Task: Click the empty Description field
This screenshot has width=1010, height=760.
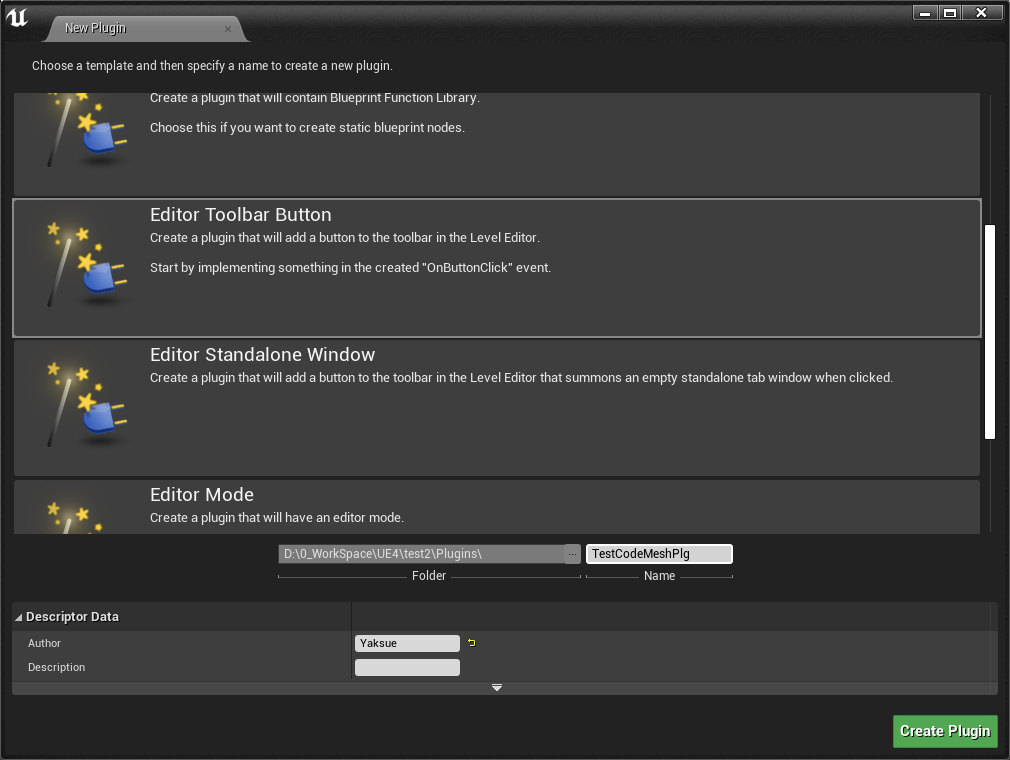Action: click(x=407, y=667)
